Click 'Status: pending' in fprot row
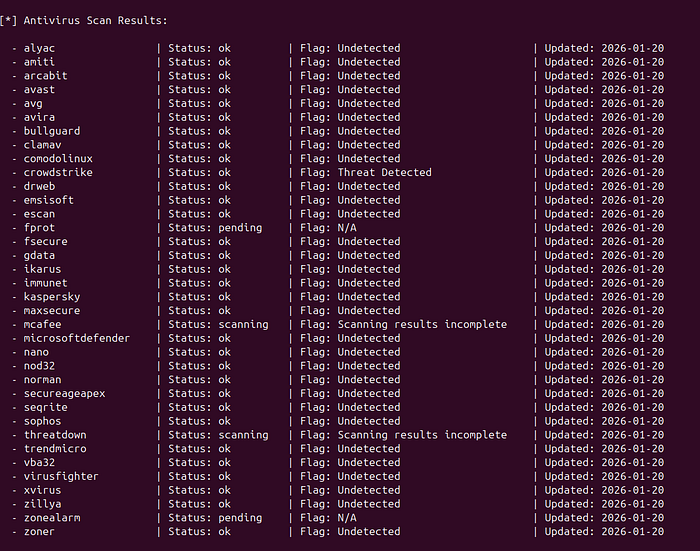Image resolution: width=700 pixels, height=551 pixels. click(x=215, y=228)
